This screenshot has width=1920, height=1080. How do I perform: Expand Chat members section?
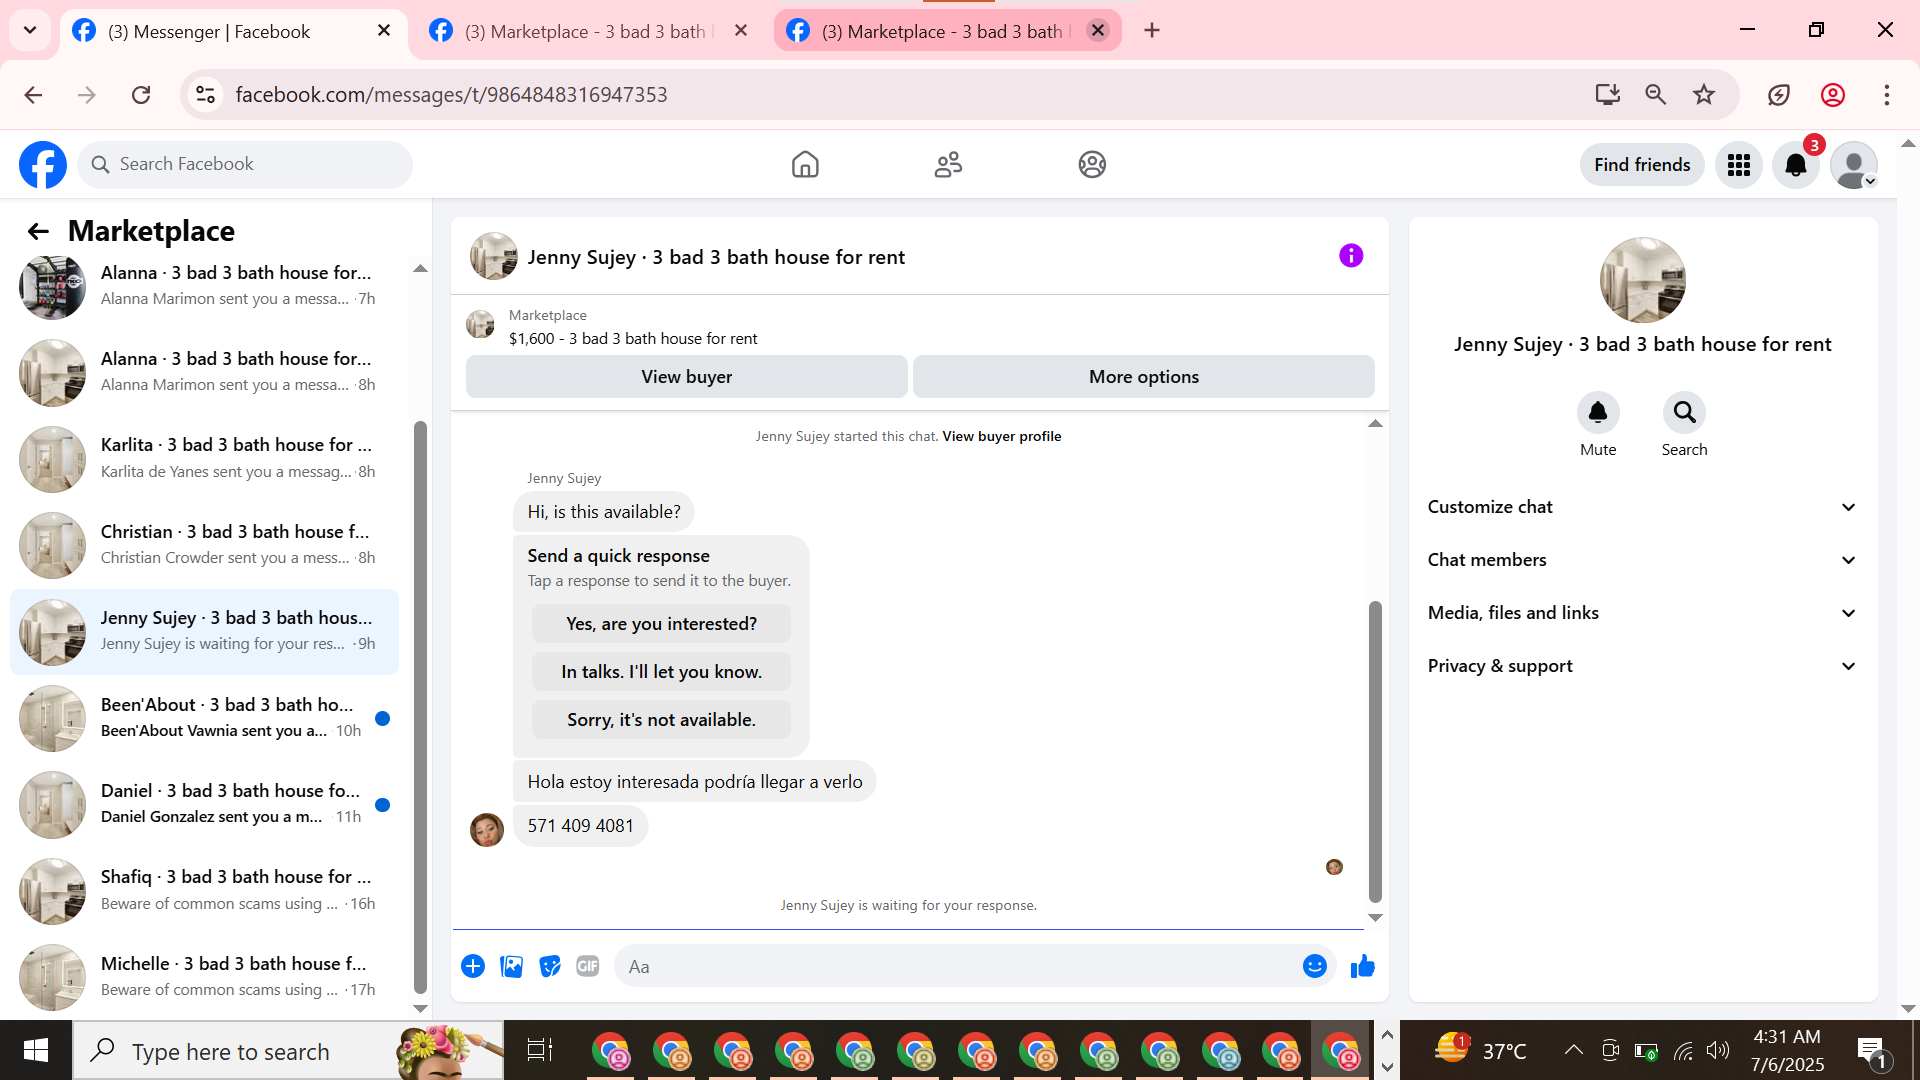[1643, 560]
